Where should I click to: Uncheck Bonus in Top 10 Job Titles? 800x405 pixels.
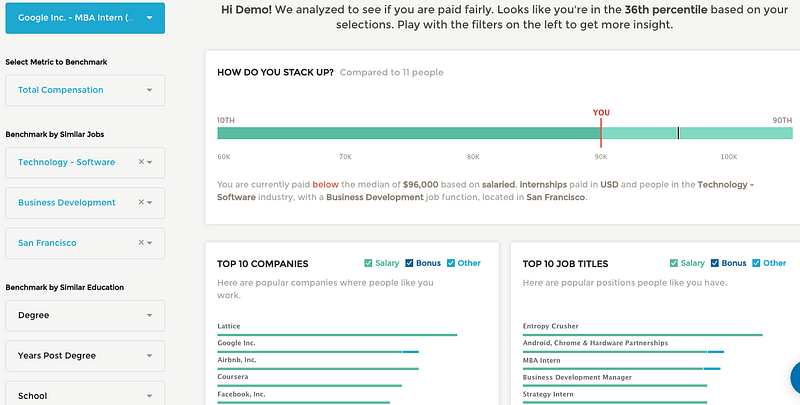715,264
